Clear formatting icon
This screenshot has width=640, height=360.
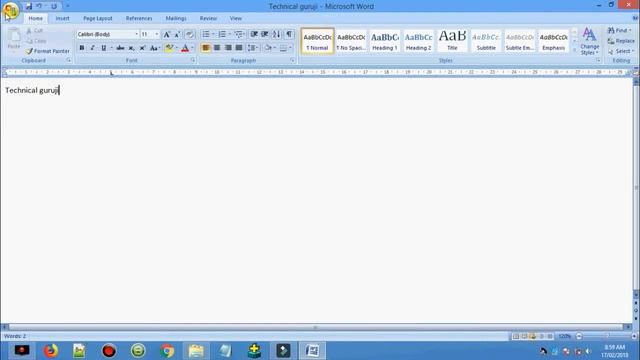tap(189, 34)
